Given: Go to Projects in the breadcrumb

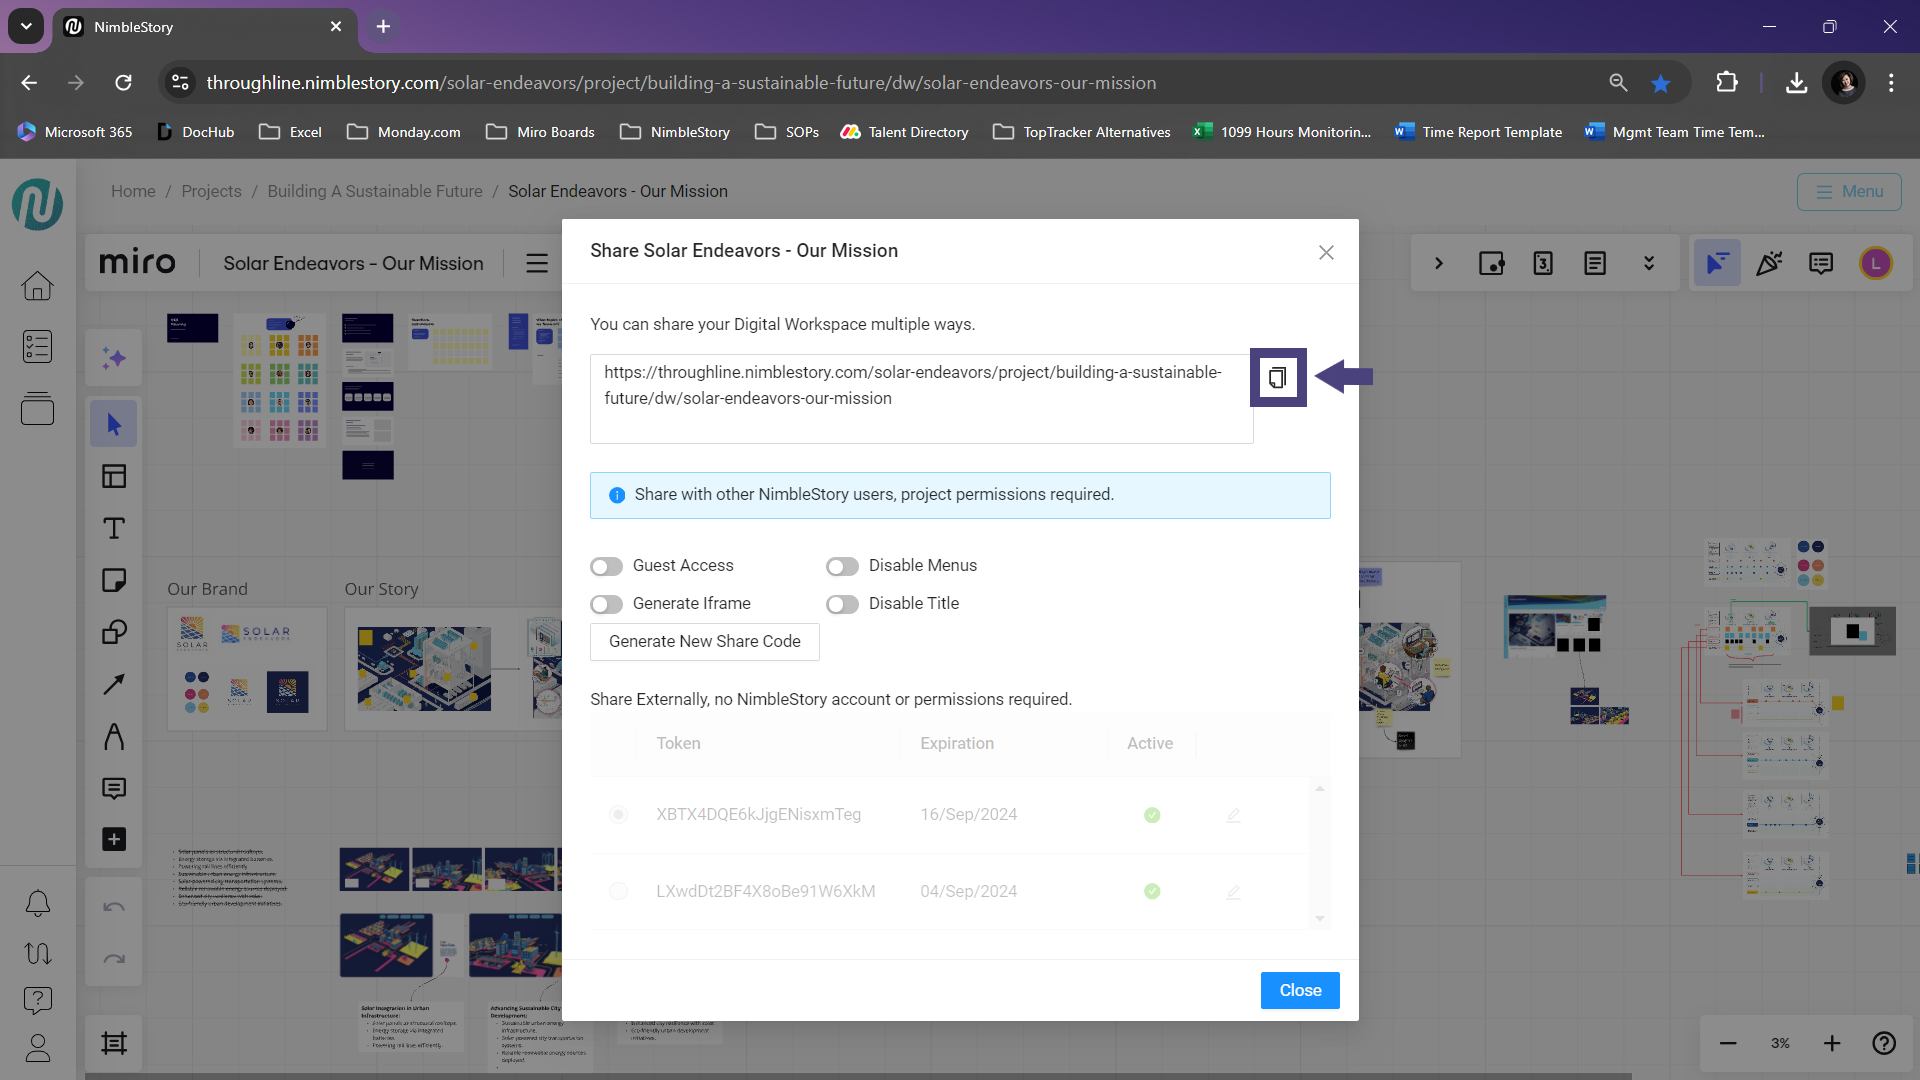Looking at the screenshot, I should pos(211,191).
